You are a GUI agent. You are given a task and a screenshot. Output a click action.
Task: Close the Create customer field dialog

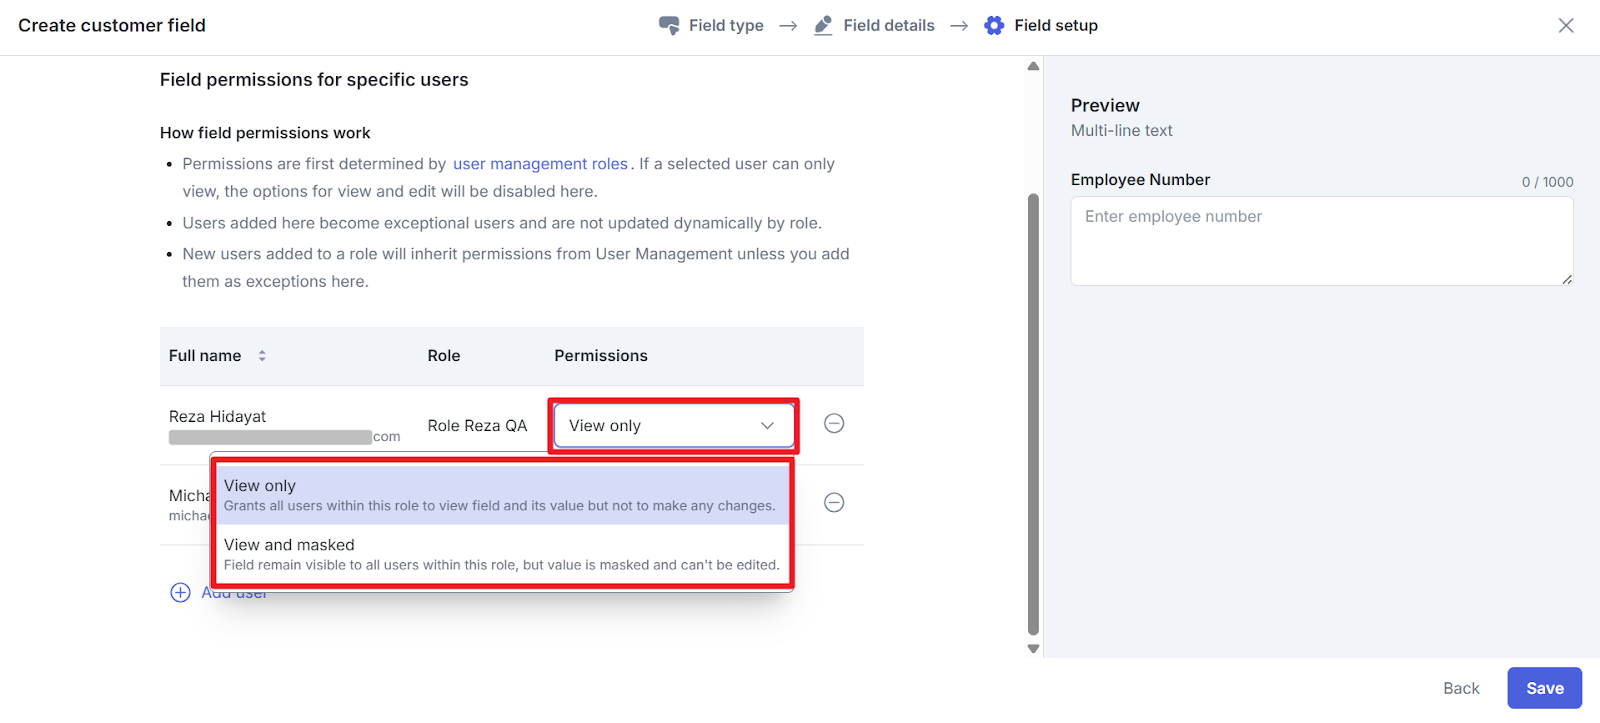pyautogui.click(x=1566, y=26)
